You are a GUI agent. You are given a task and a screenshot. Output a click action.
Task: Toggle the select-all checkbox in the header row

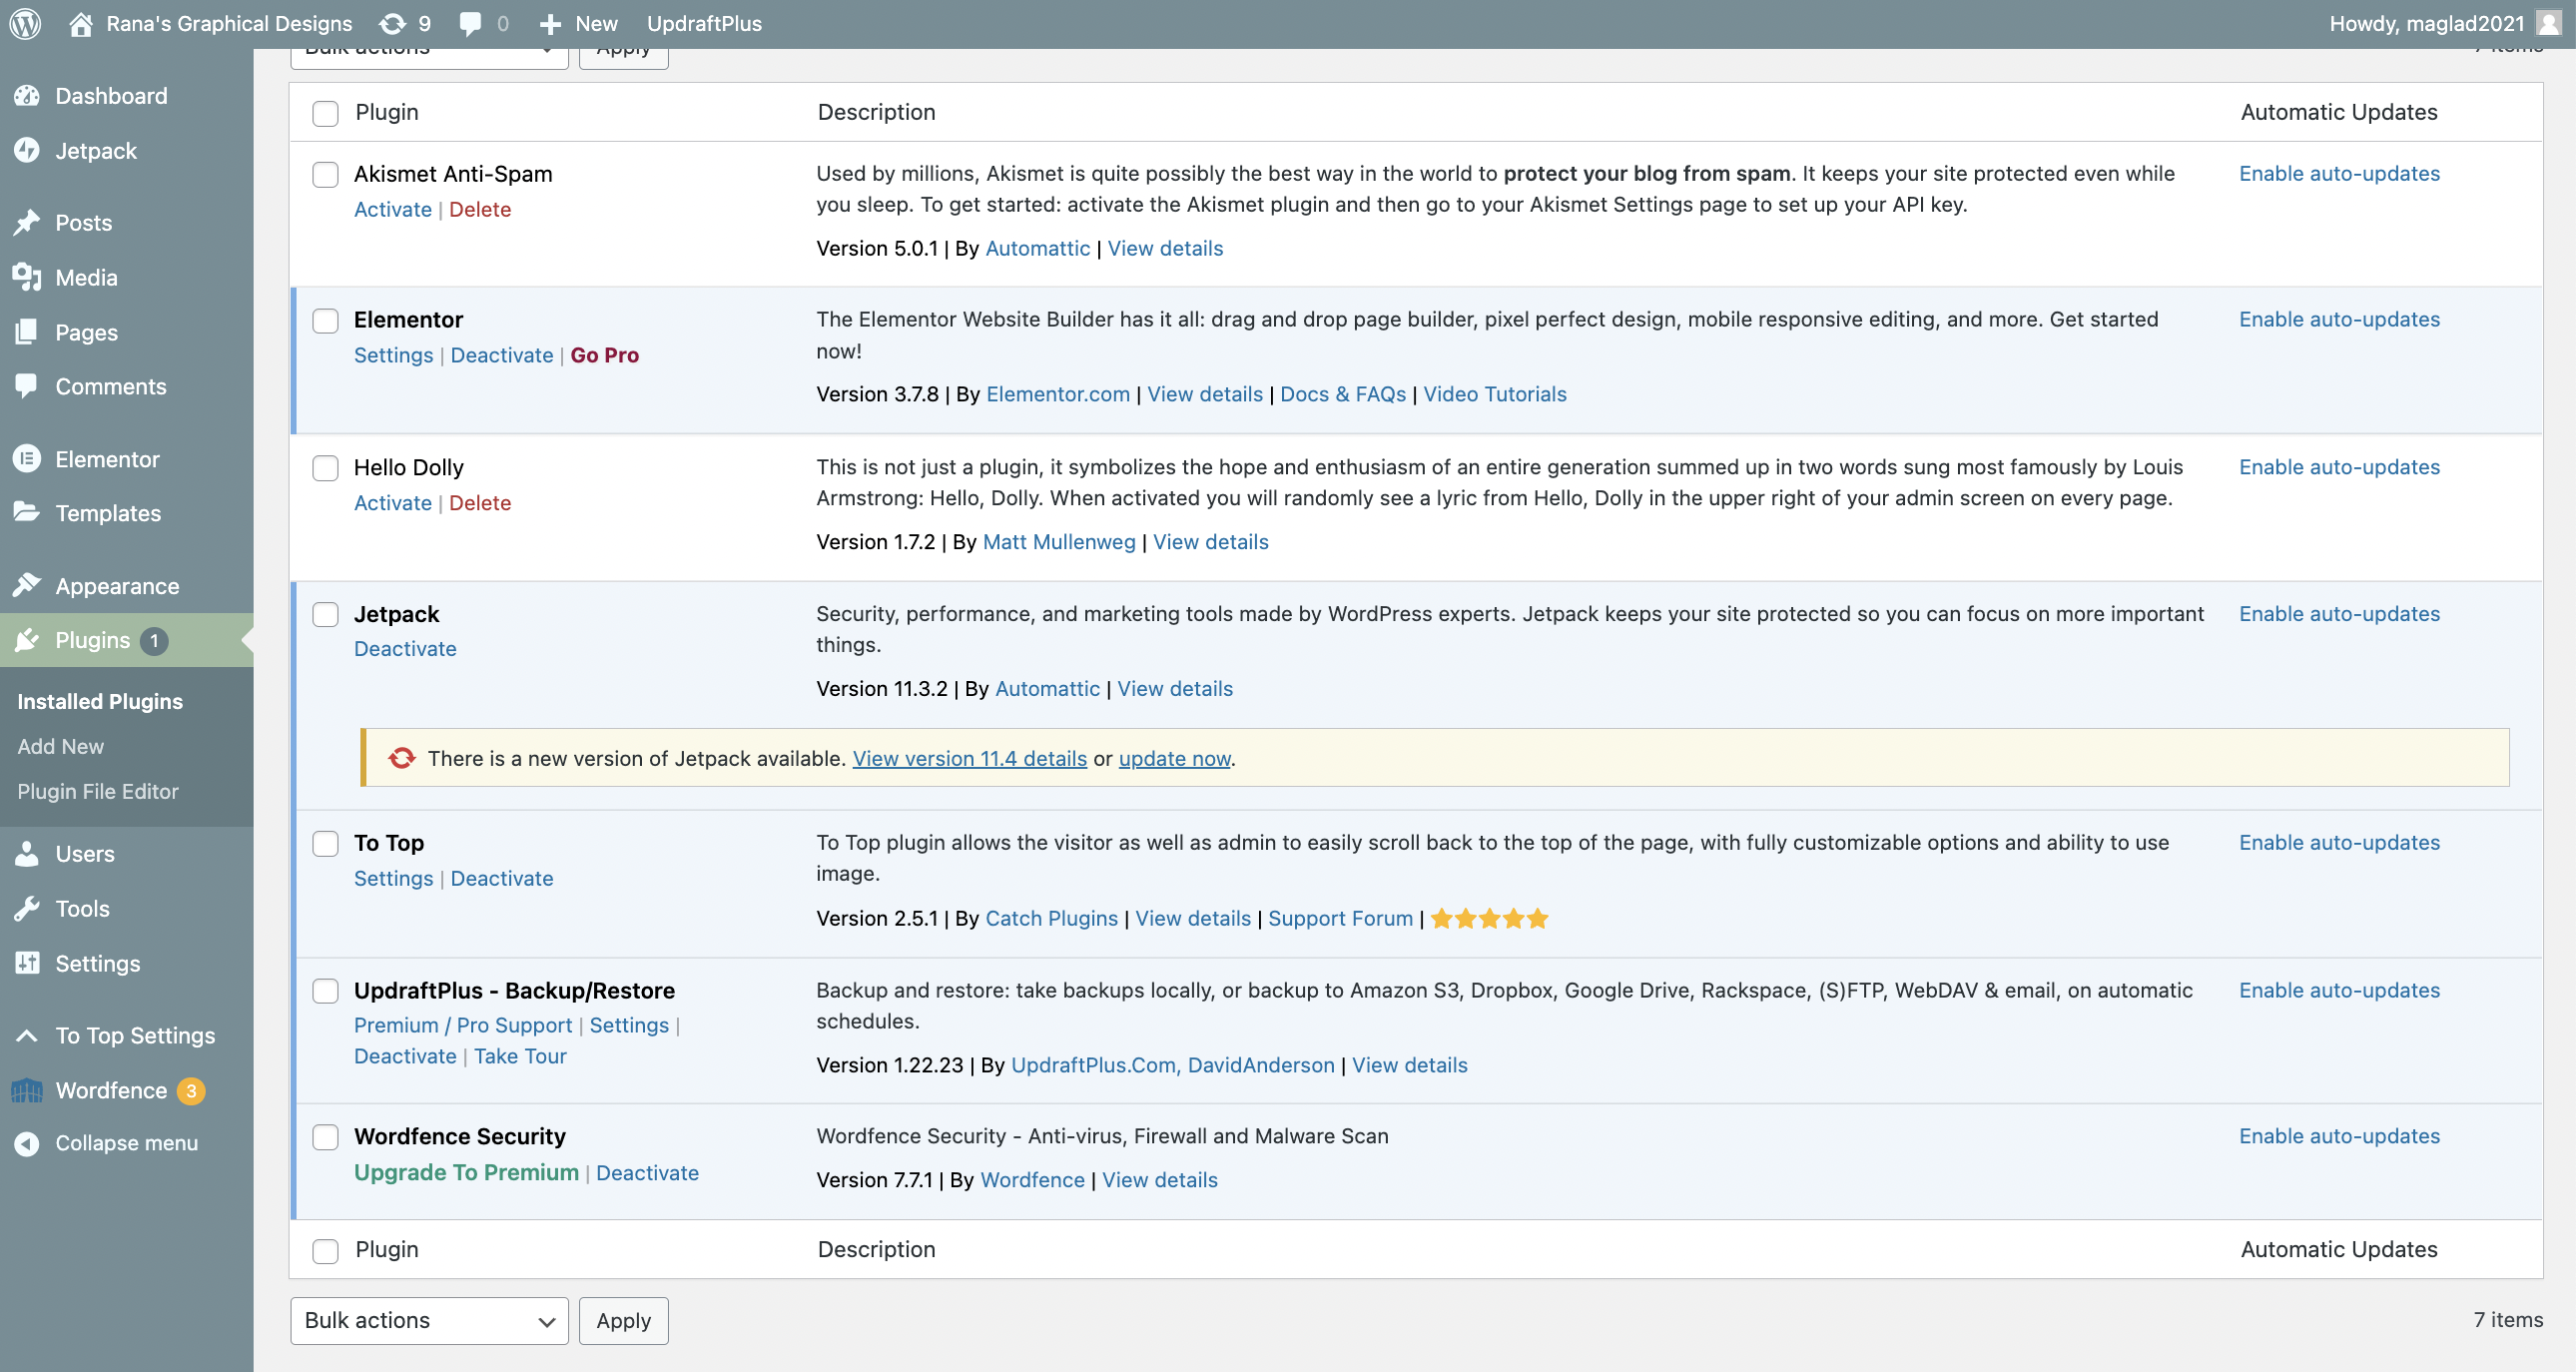(325, 113)
